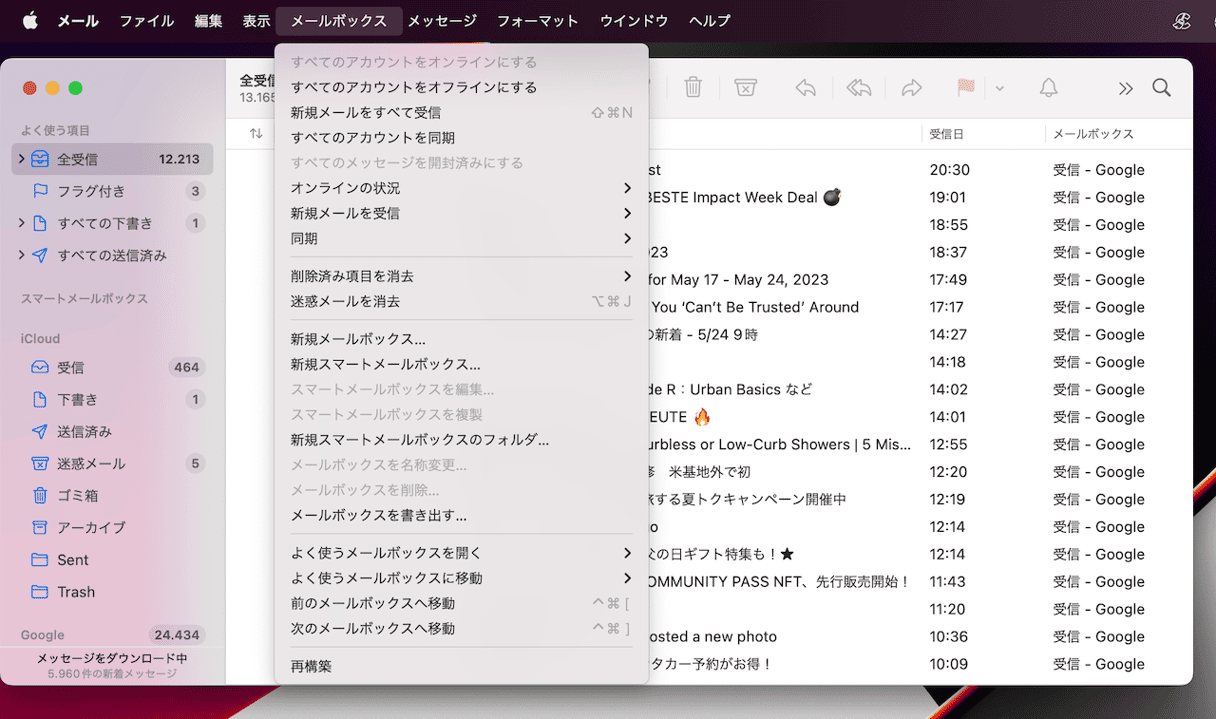Choose 次のメールボックスへ移動

coord(461,628)
